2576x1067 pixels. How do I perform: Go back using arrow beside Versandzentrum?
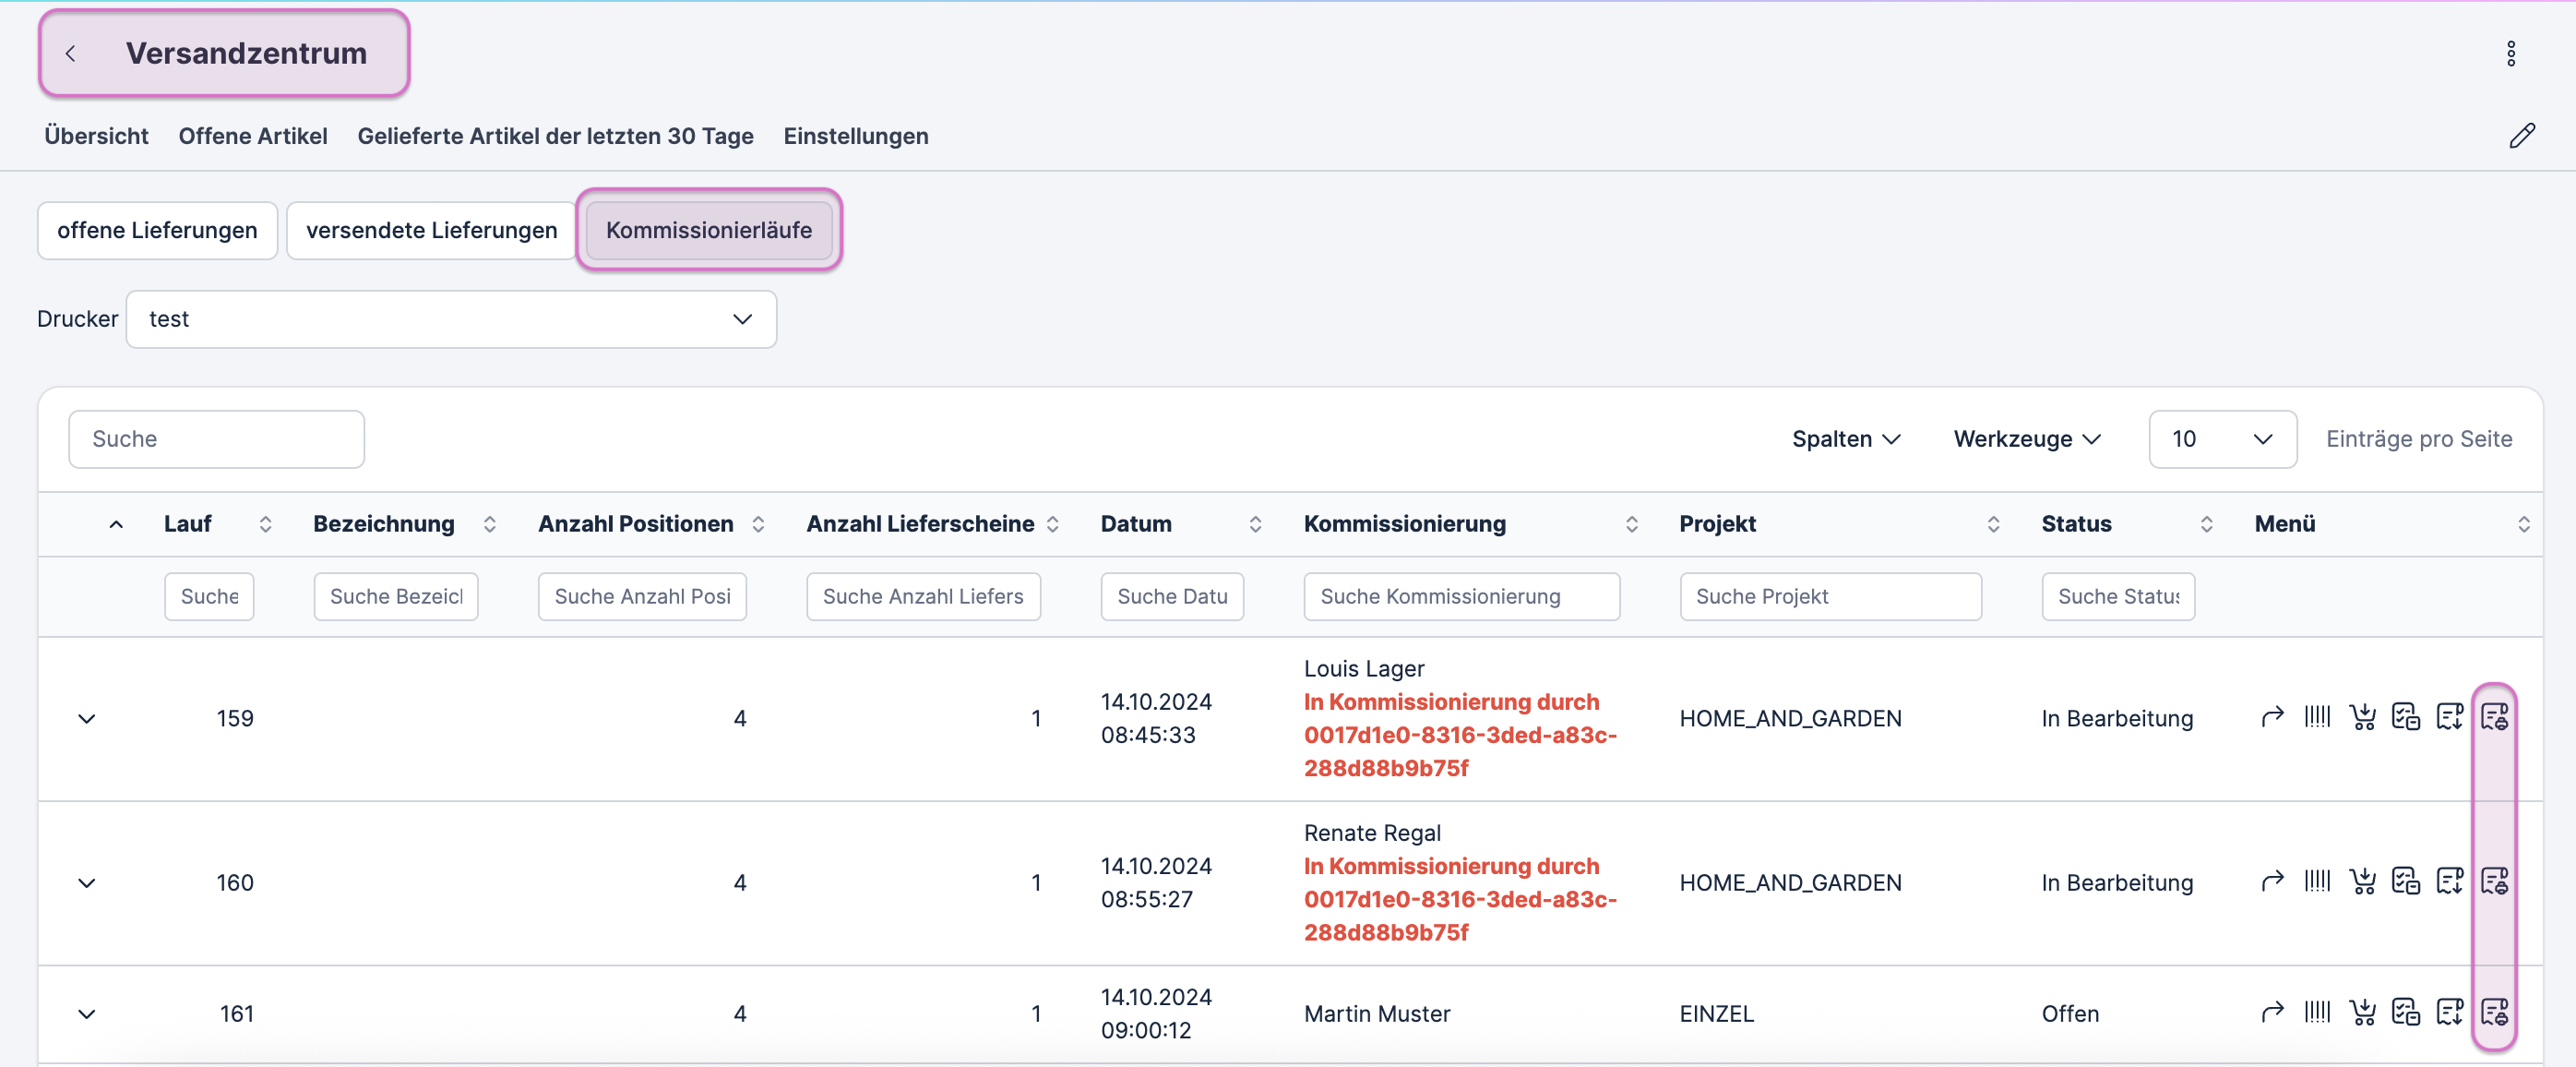pyautogui.click(x=70, y=53)
